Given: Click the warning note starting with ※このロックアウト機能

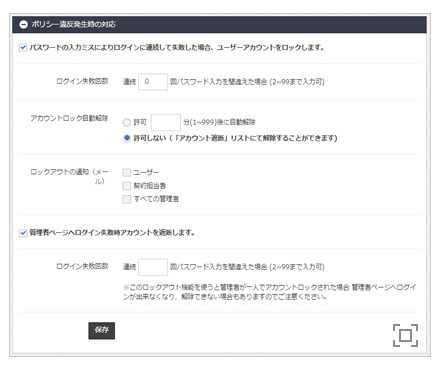Looking at the screenshot, I should pyautogui.click(x=269, y=292).
